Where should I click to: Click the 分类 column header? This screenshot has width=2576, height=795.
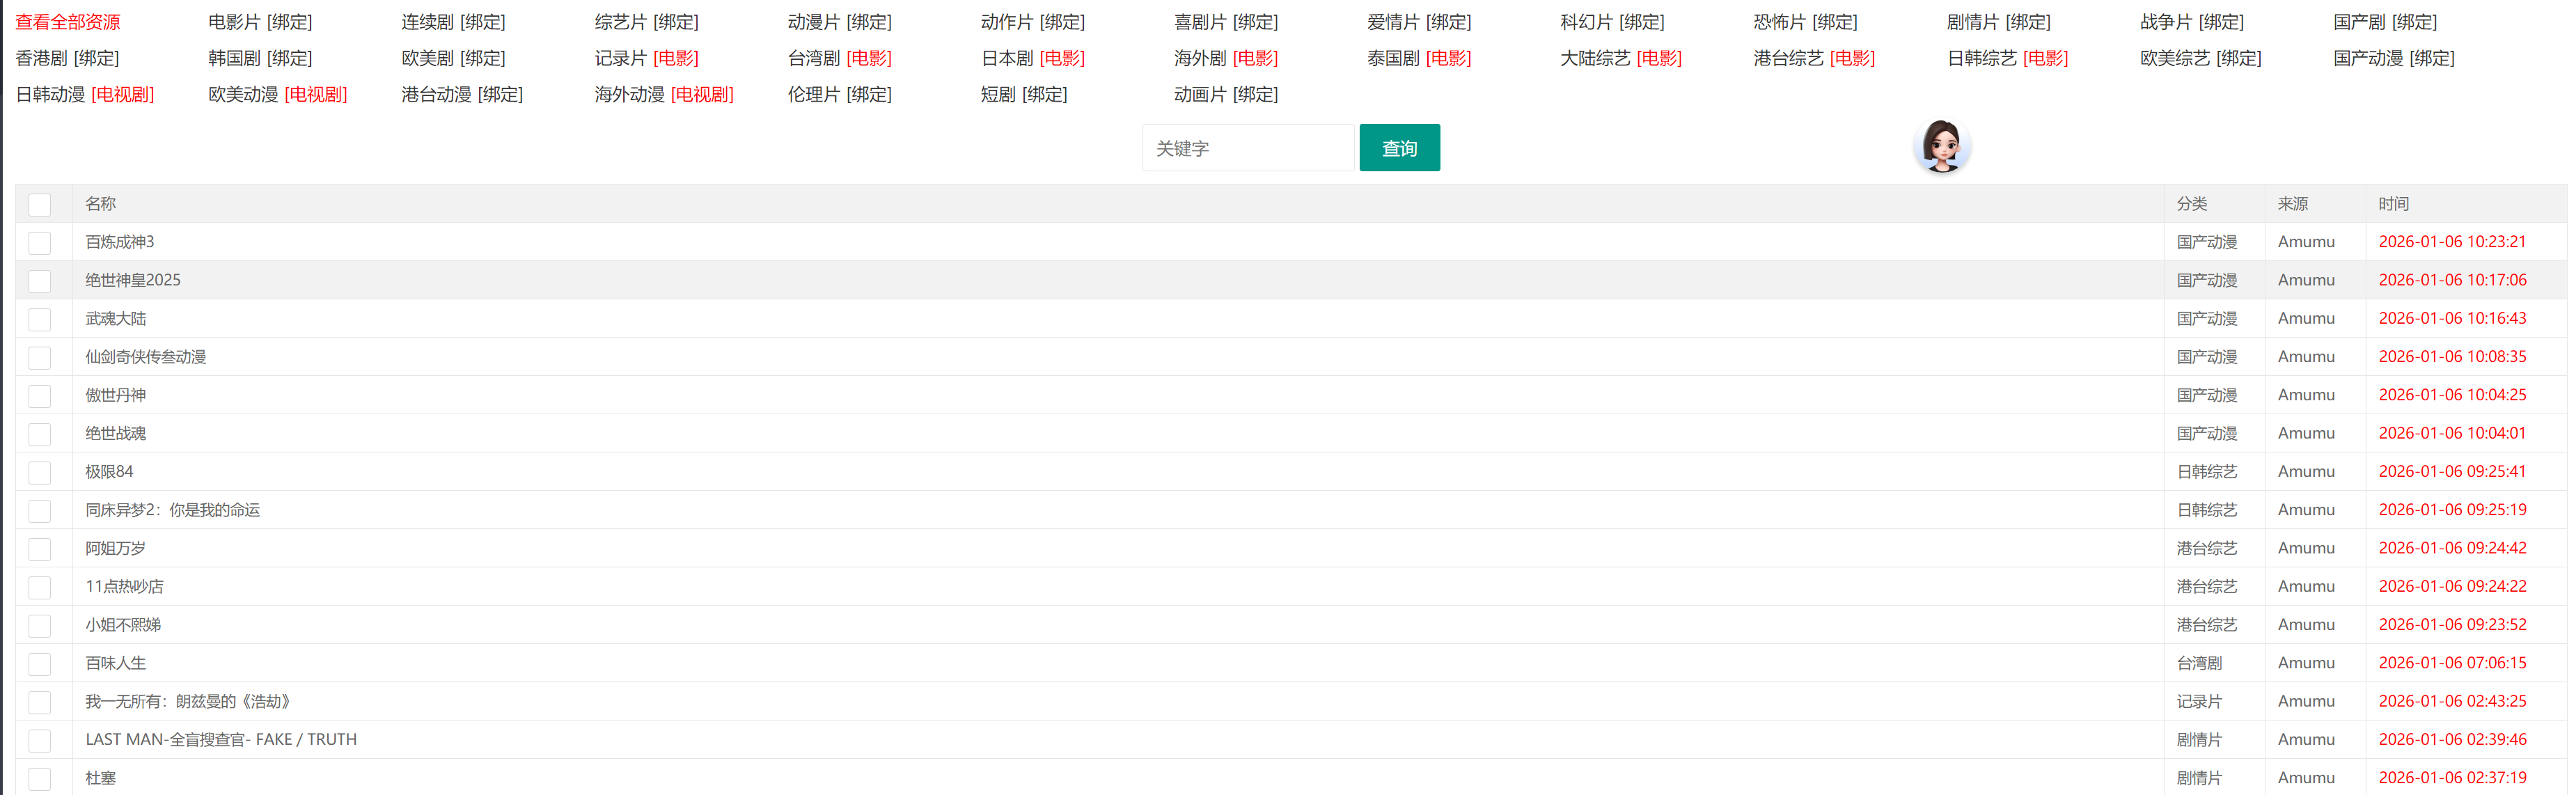click(2191, 204)
